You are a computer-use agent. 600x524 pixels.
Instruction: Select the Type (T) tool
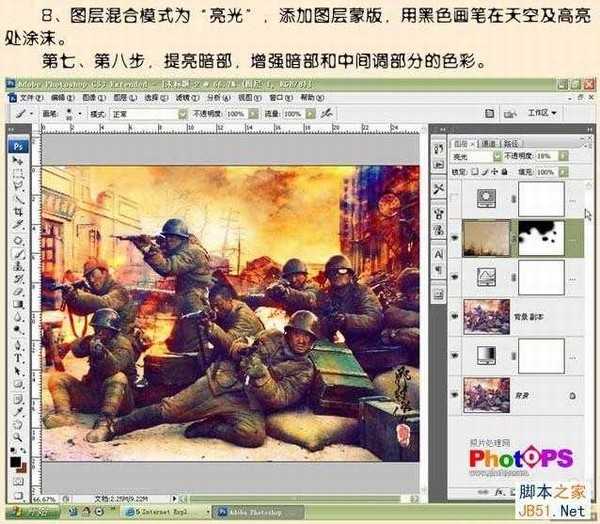(17, 356)
